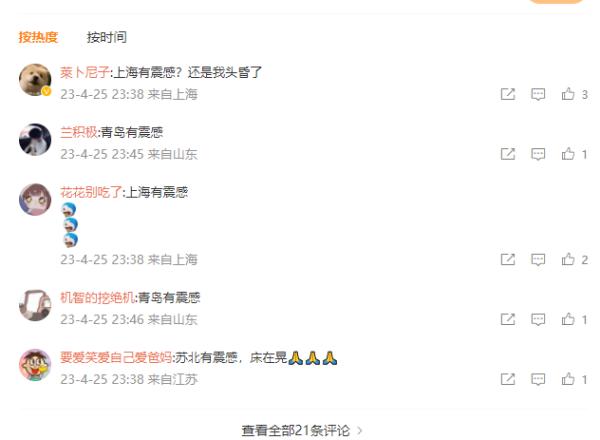Like the comment by 兰积极

click(568, 154)
